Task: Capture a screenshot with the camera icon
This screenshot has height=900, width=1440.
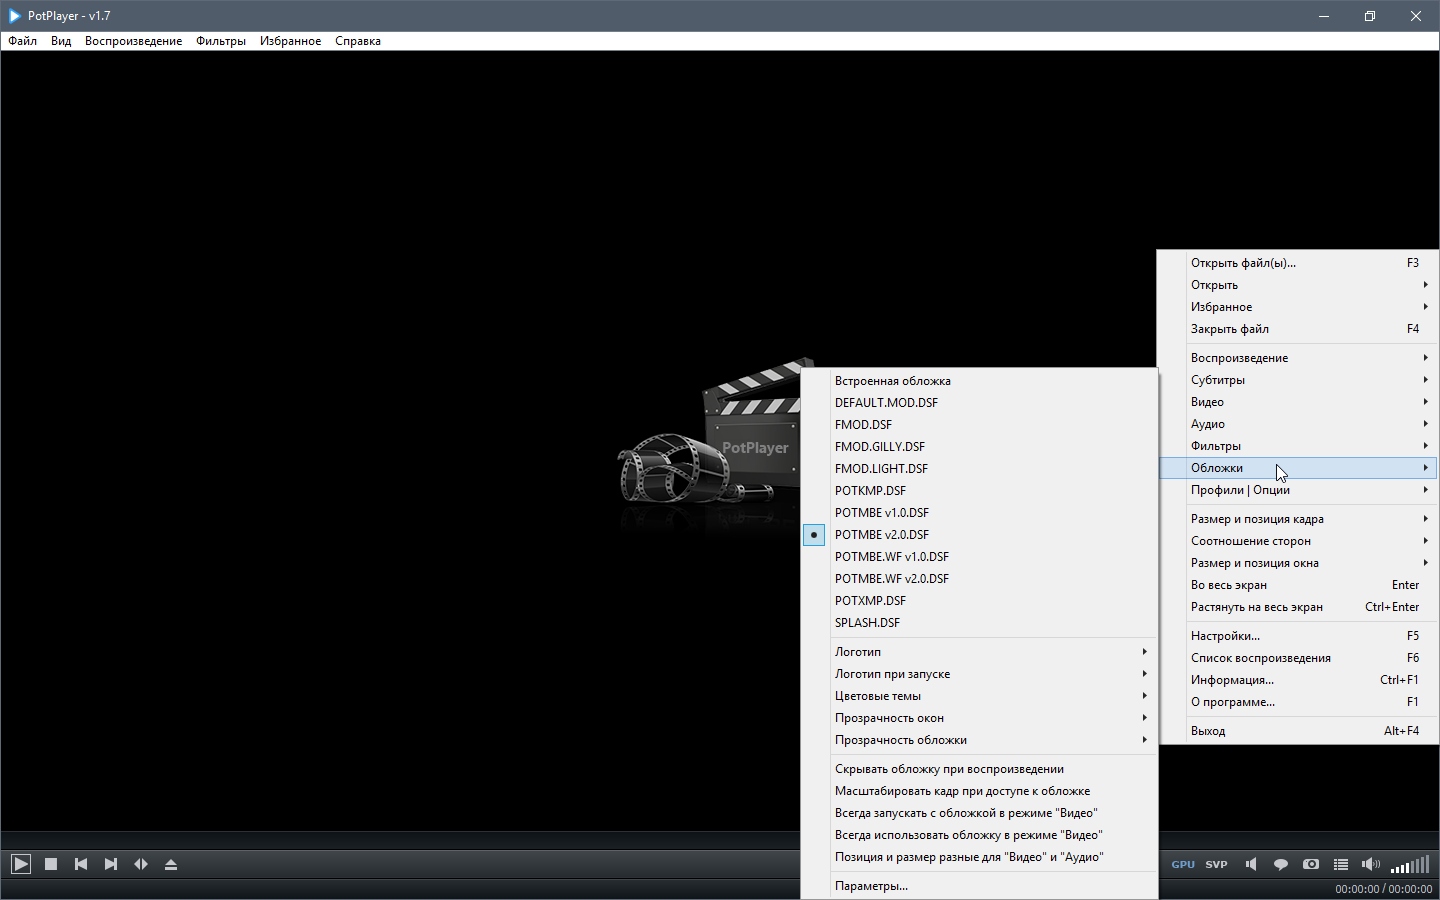Action: click(1311, 864)
